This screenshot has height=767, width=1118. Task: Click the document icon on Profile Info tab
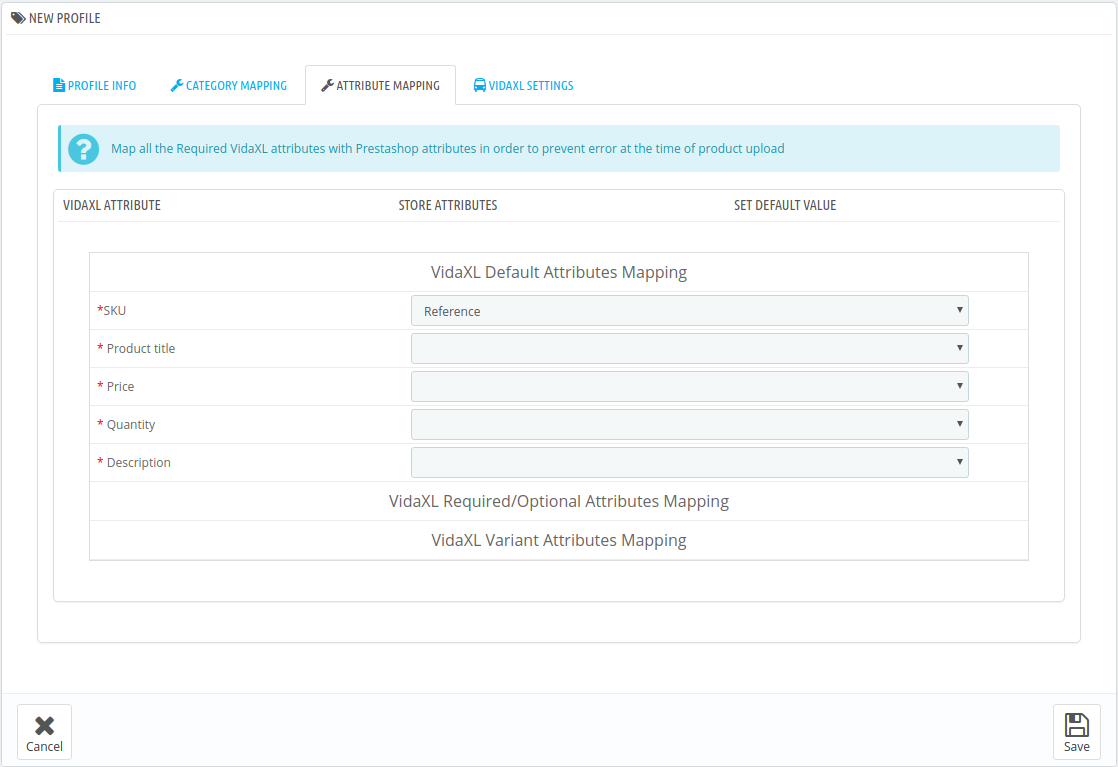point(59,86)
